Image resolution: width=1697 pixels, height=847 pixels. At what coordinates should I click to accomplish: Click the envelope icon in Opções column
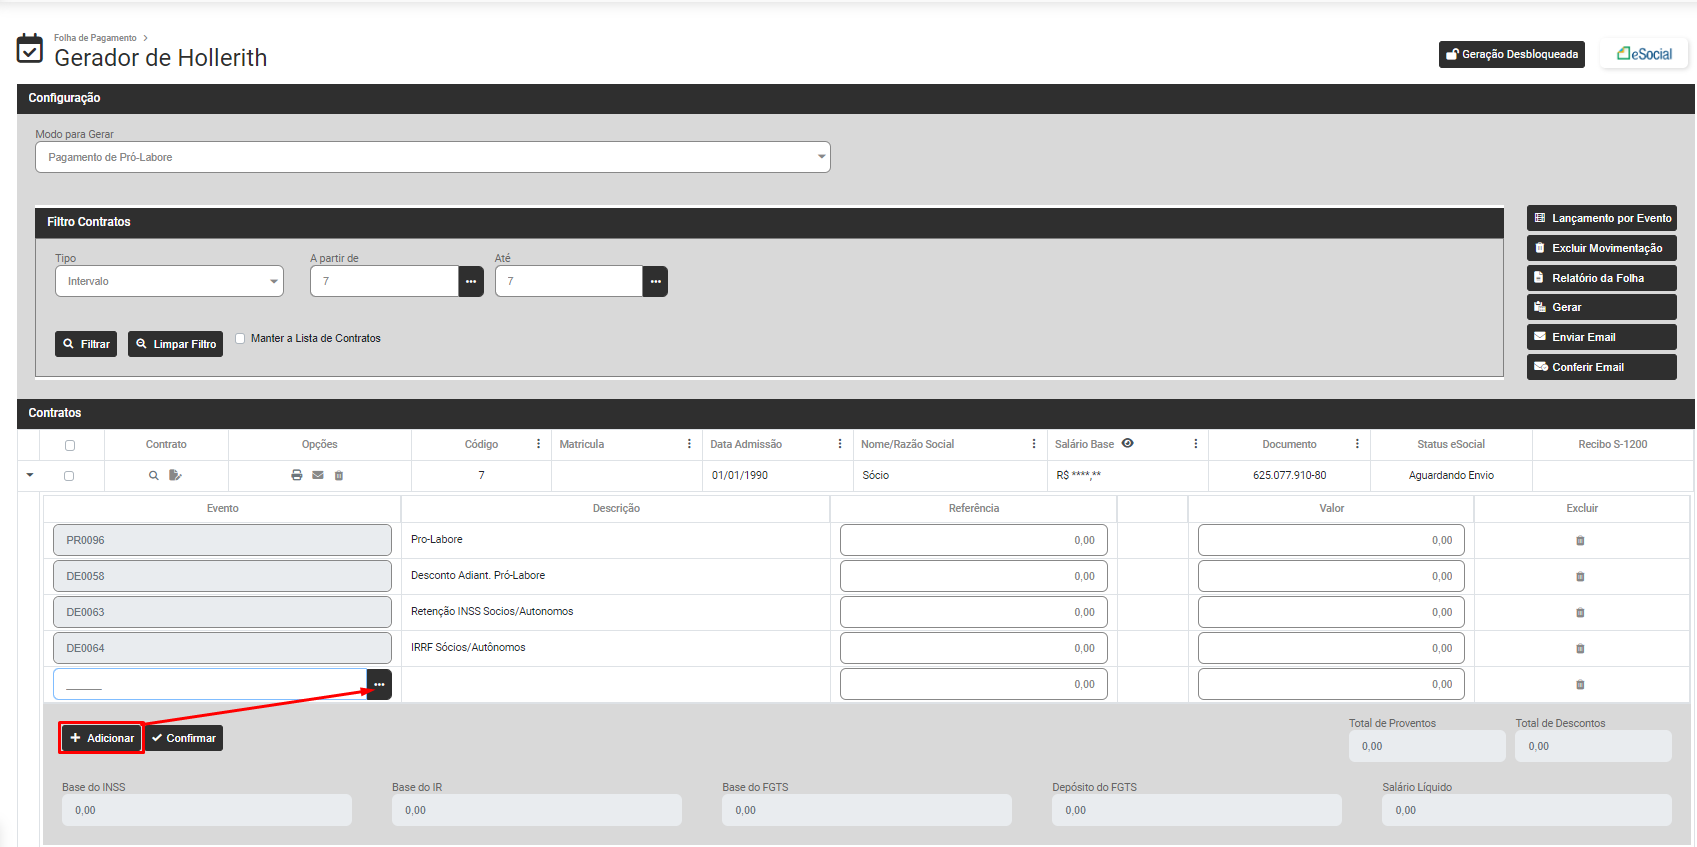coord(318,475)
